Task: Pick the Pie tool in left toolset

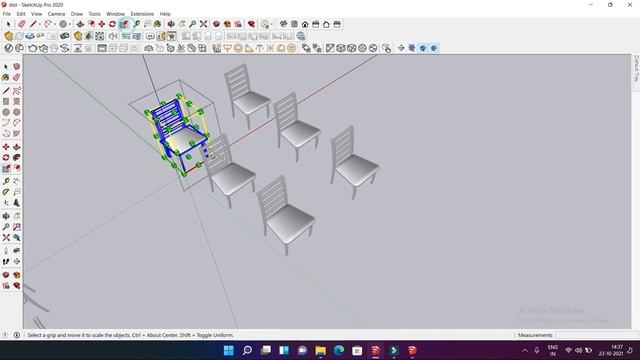Action: point(16,133)
